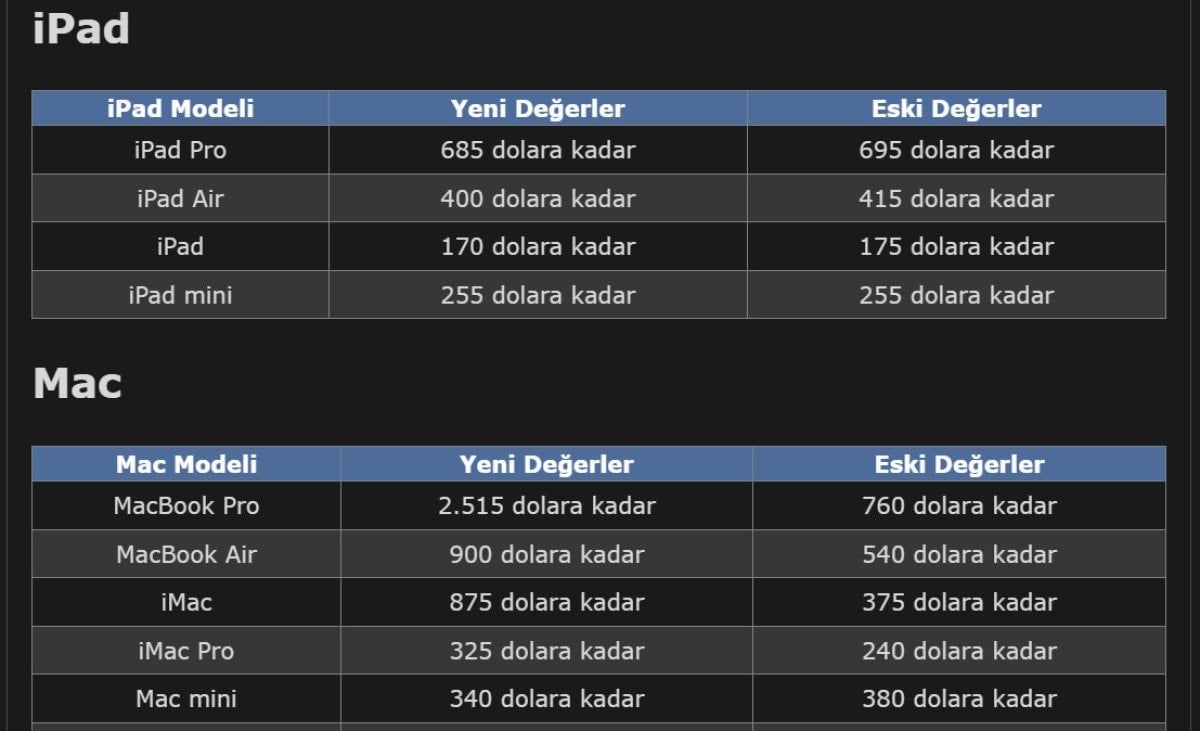
Task: Select the "415 dolara kadar" old value
Action: click(956, 198)
